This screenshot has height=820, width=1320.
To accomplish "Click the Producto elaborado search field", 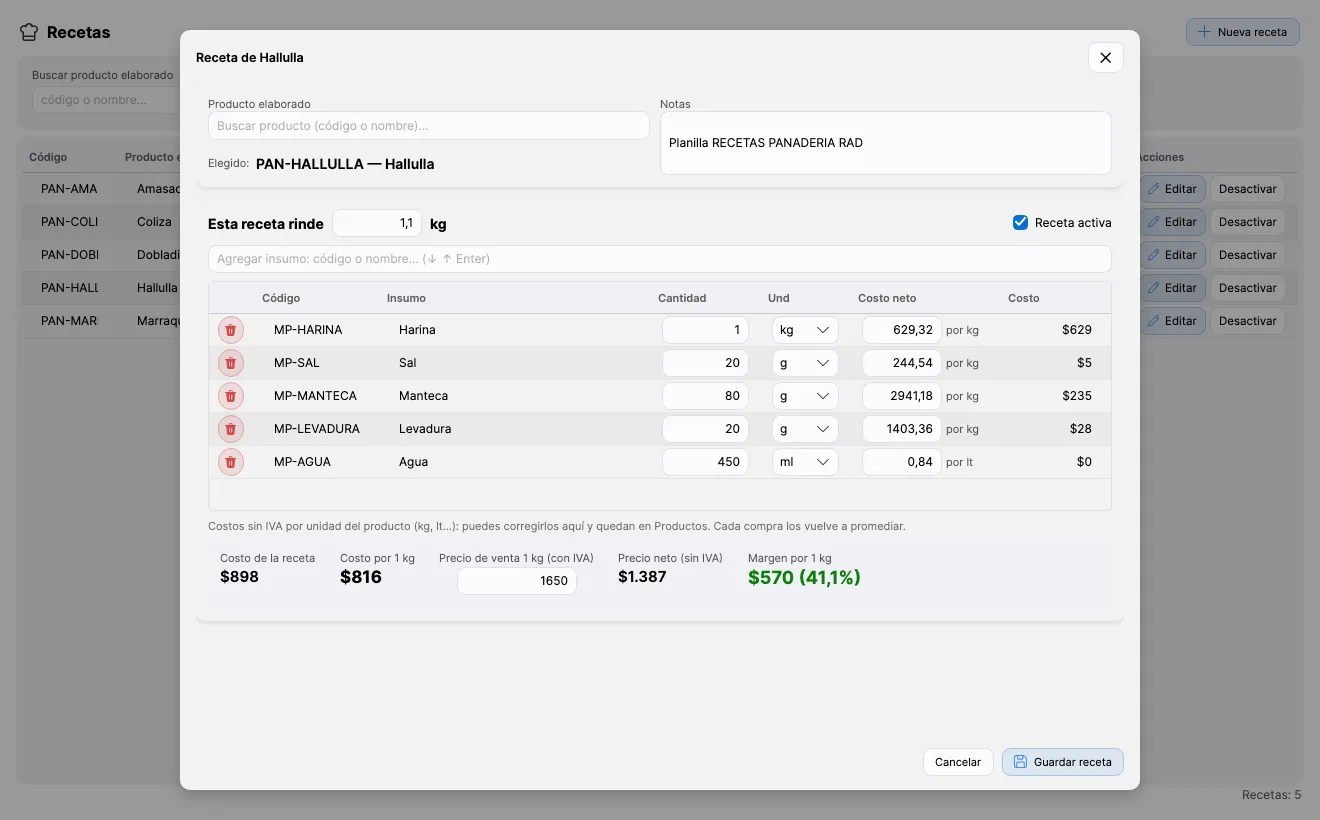I will tap(429, 126).
